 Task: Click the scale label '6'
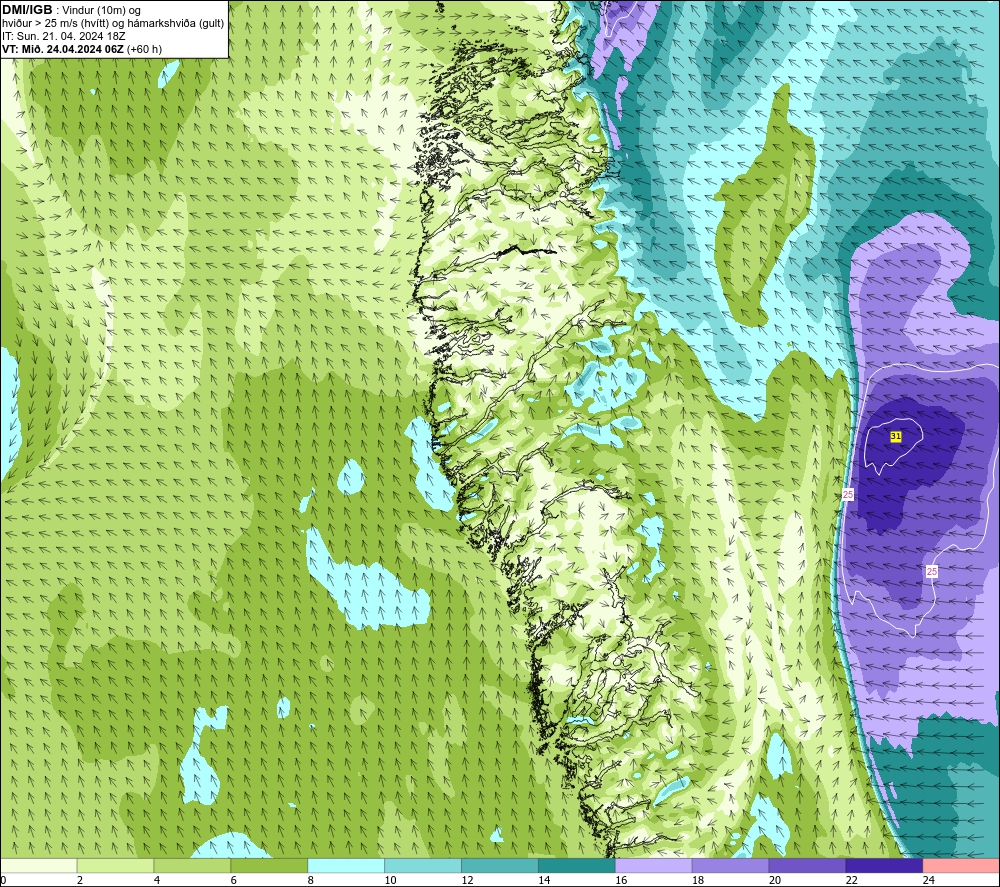coord(234,880)
